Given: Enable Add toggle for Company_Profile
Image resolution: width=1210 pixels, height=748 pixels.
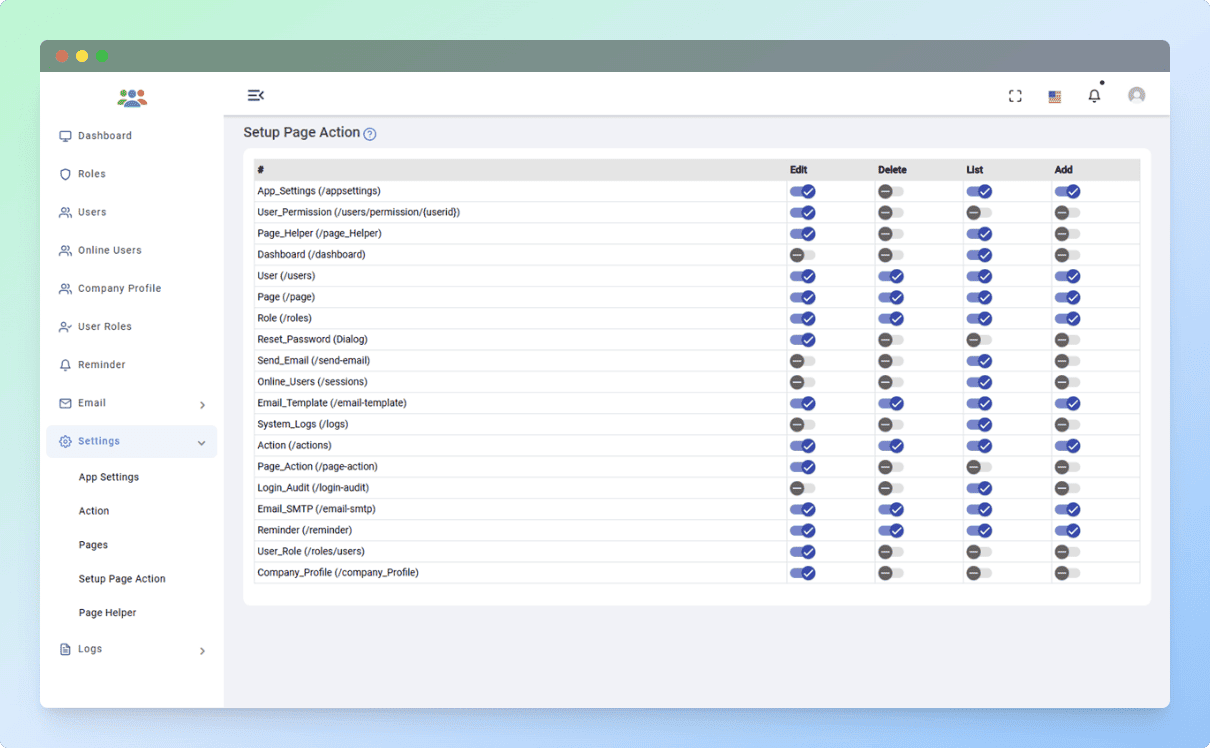Looking at the screenshot, I should [x=1067, y=573].
